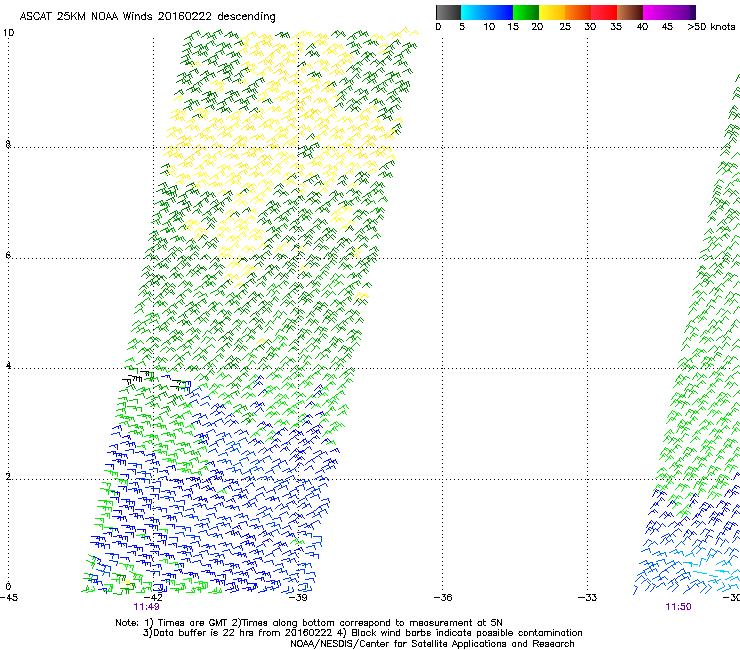This screenshot has width=740, height=650.
Task: Click the magenta-purple 40-50 knots legend segment
Action: coord(669,12)
